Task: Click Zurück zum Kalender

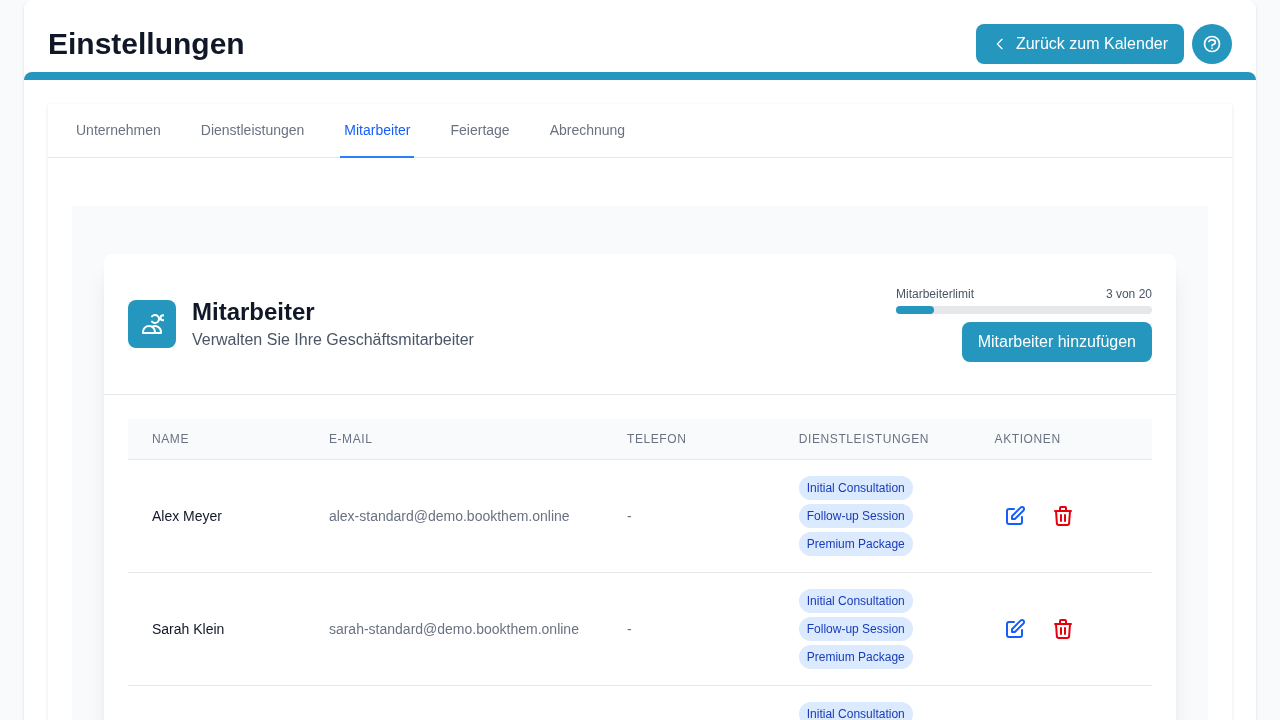Action: pyautogui.click(x=1080, y=44)
